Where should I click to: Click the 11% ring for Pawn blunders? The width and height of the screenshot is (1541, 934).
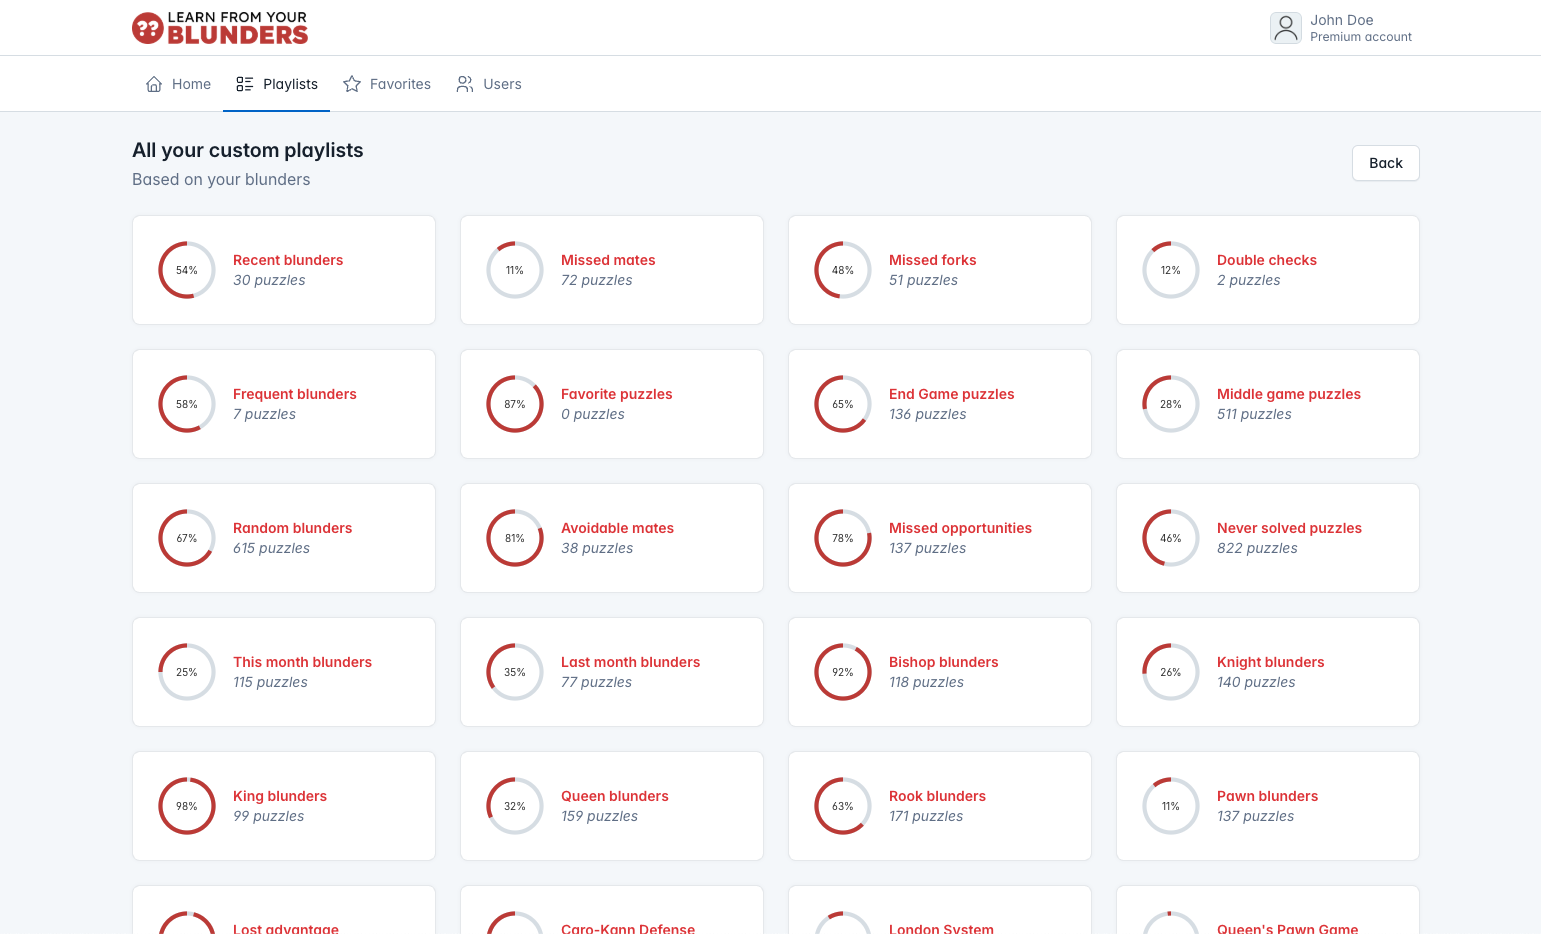tap(1171, 806)
